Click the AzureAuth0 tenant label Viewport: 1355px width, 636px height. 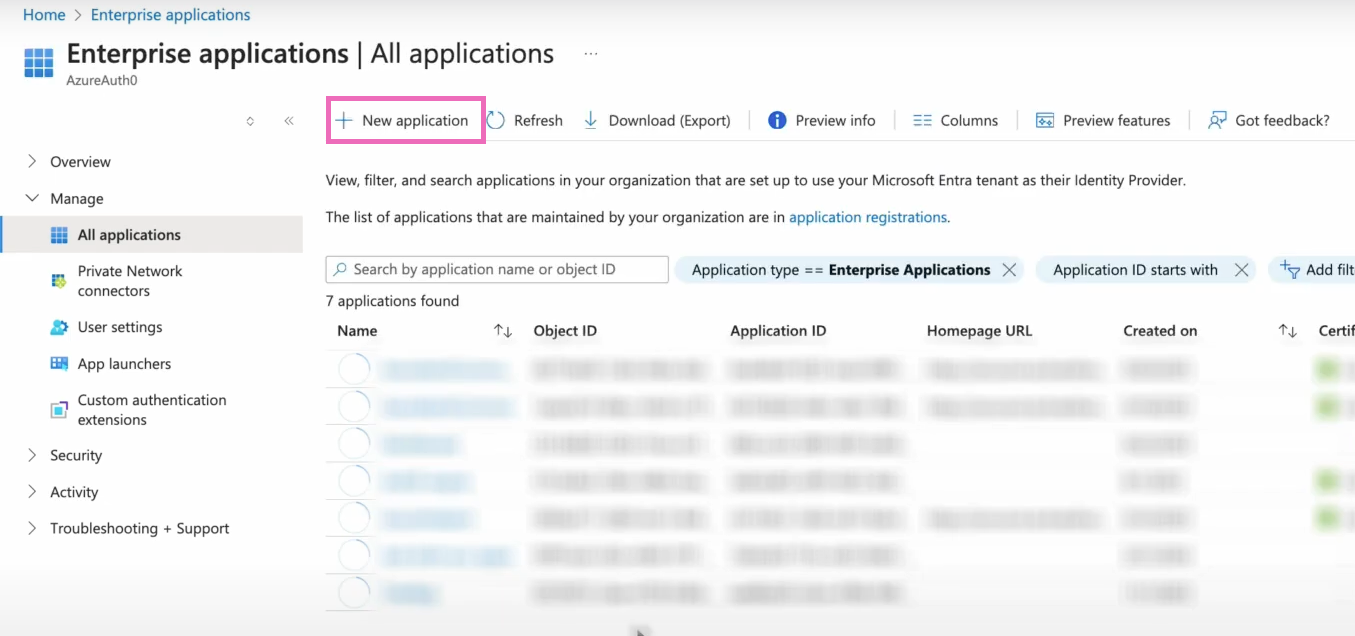point(102,80)
